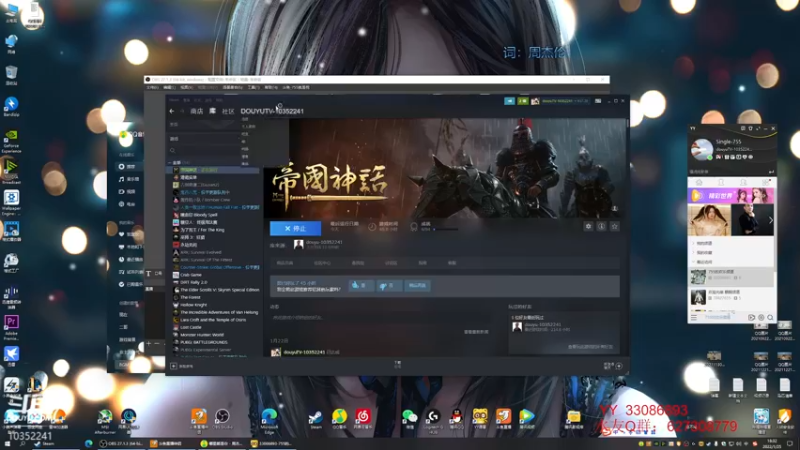Open Microsoft Edge desktop shortcut
This screenshot has height=450, width=800.
tap(269, 420)
